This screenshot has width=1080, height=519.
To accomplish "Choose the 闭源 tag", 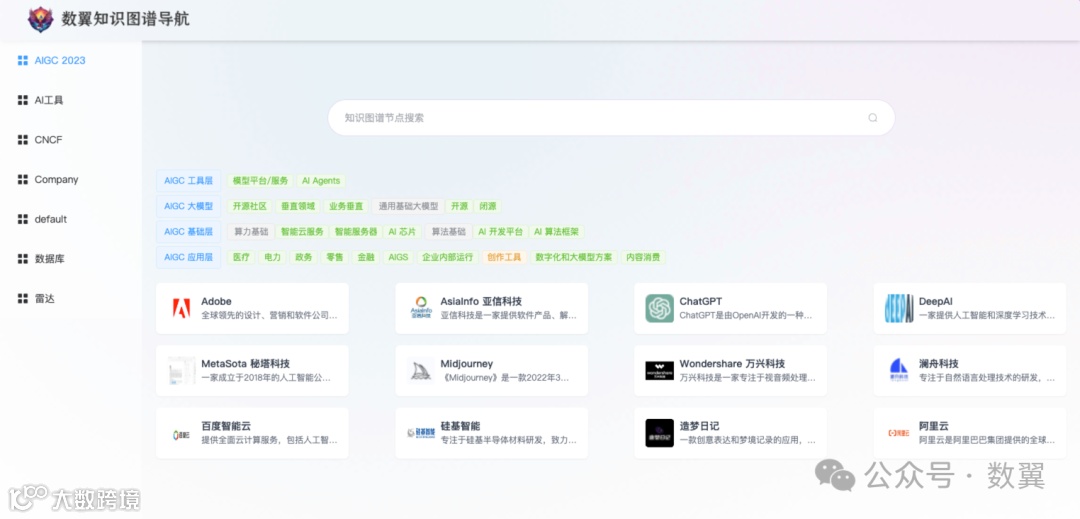I will click(x=488, y=206).
